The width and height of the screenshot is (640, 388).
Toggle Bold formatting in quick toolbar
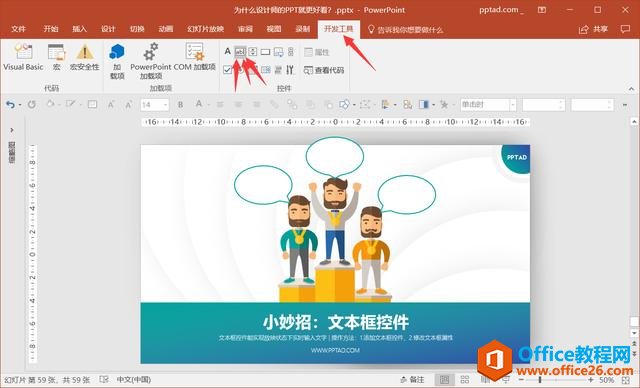[180, 105]
